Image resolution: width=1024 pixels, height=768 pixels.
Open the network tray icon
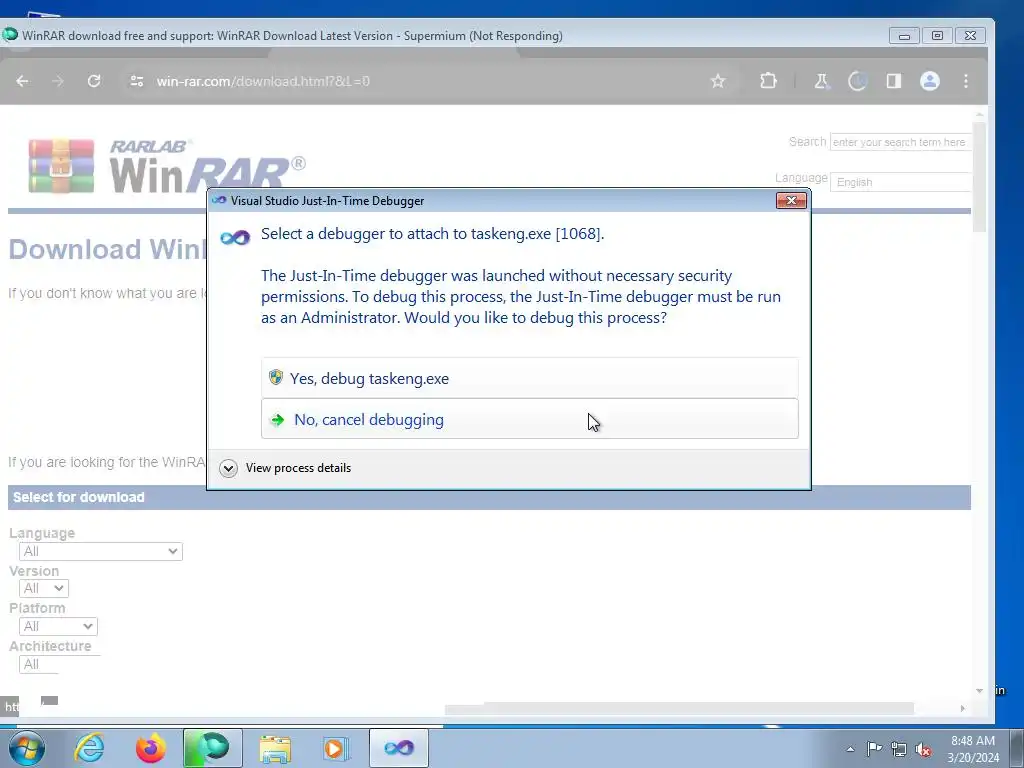click(x=899, y=749)
